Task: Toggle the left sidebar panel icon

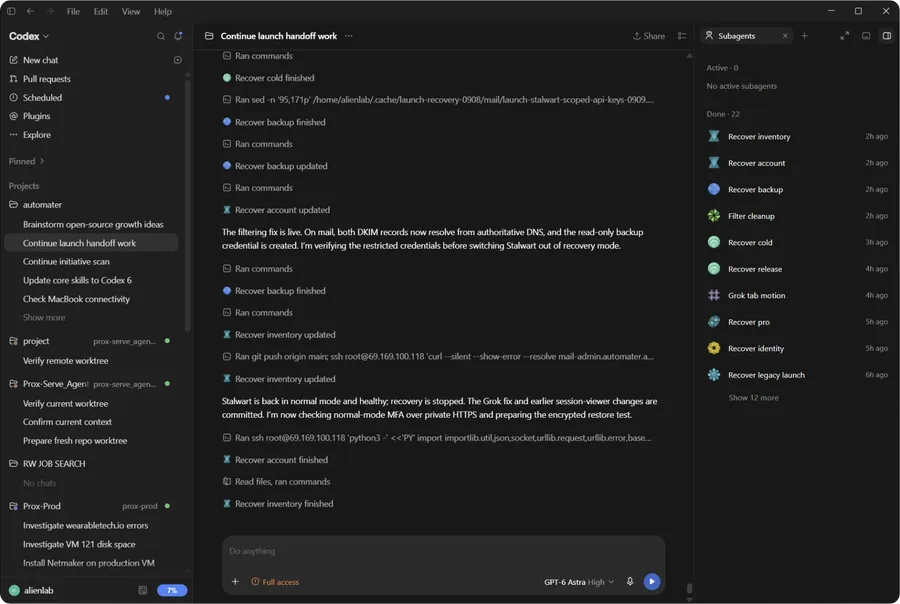Action: (x=11, y=11)
